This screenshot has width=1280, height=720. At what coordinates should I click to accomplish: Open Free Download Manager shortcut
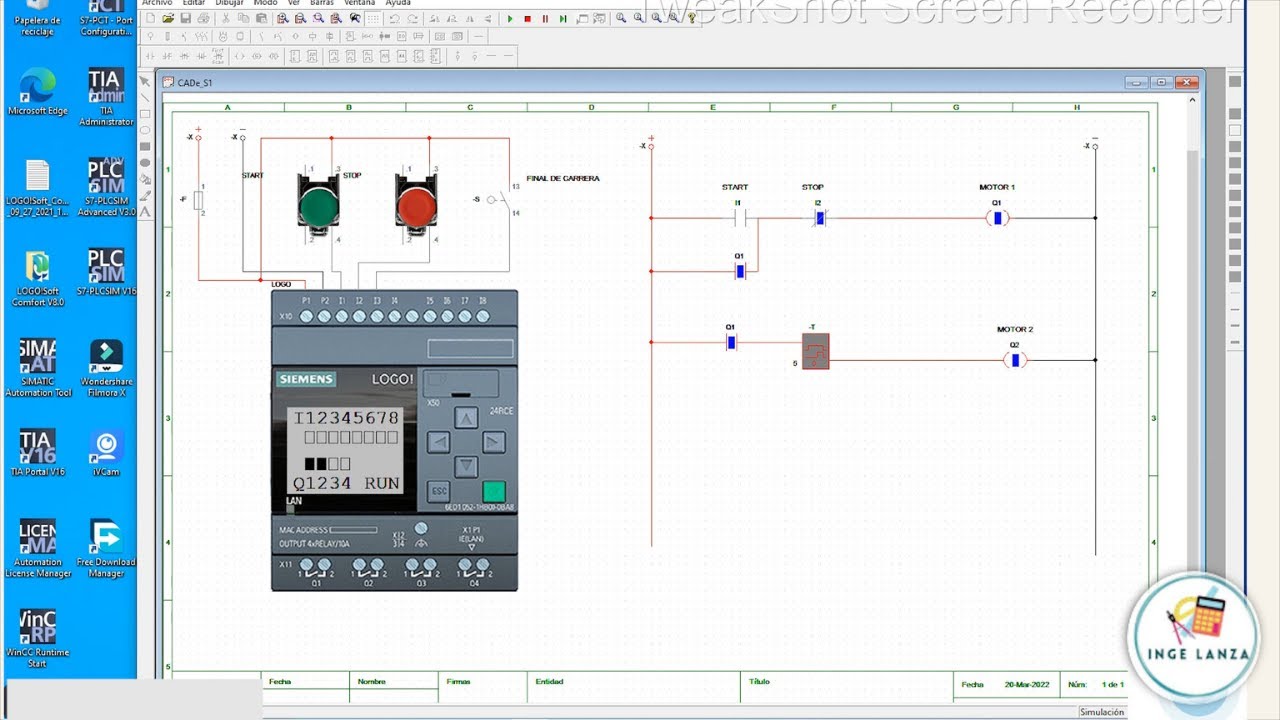click(x=106, y=549)
